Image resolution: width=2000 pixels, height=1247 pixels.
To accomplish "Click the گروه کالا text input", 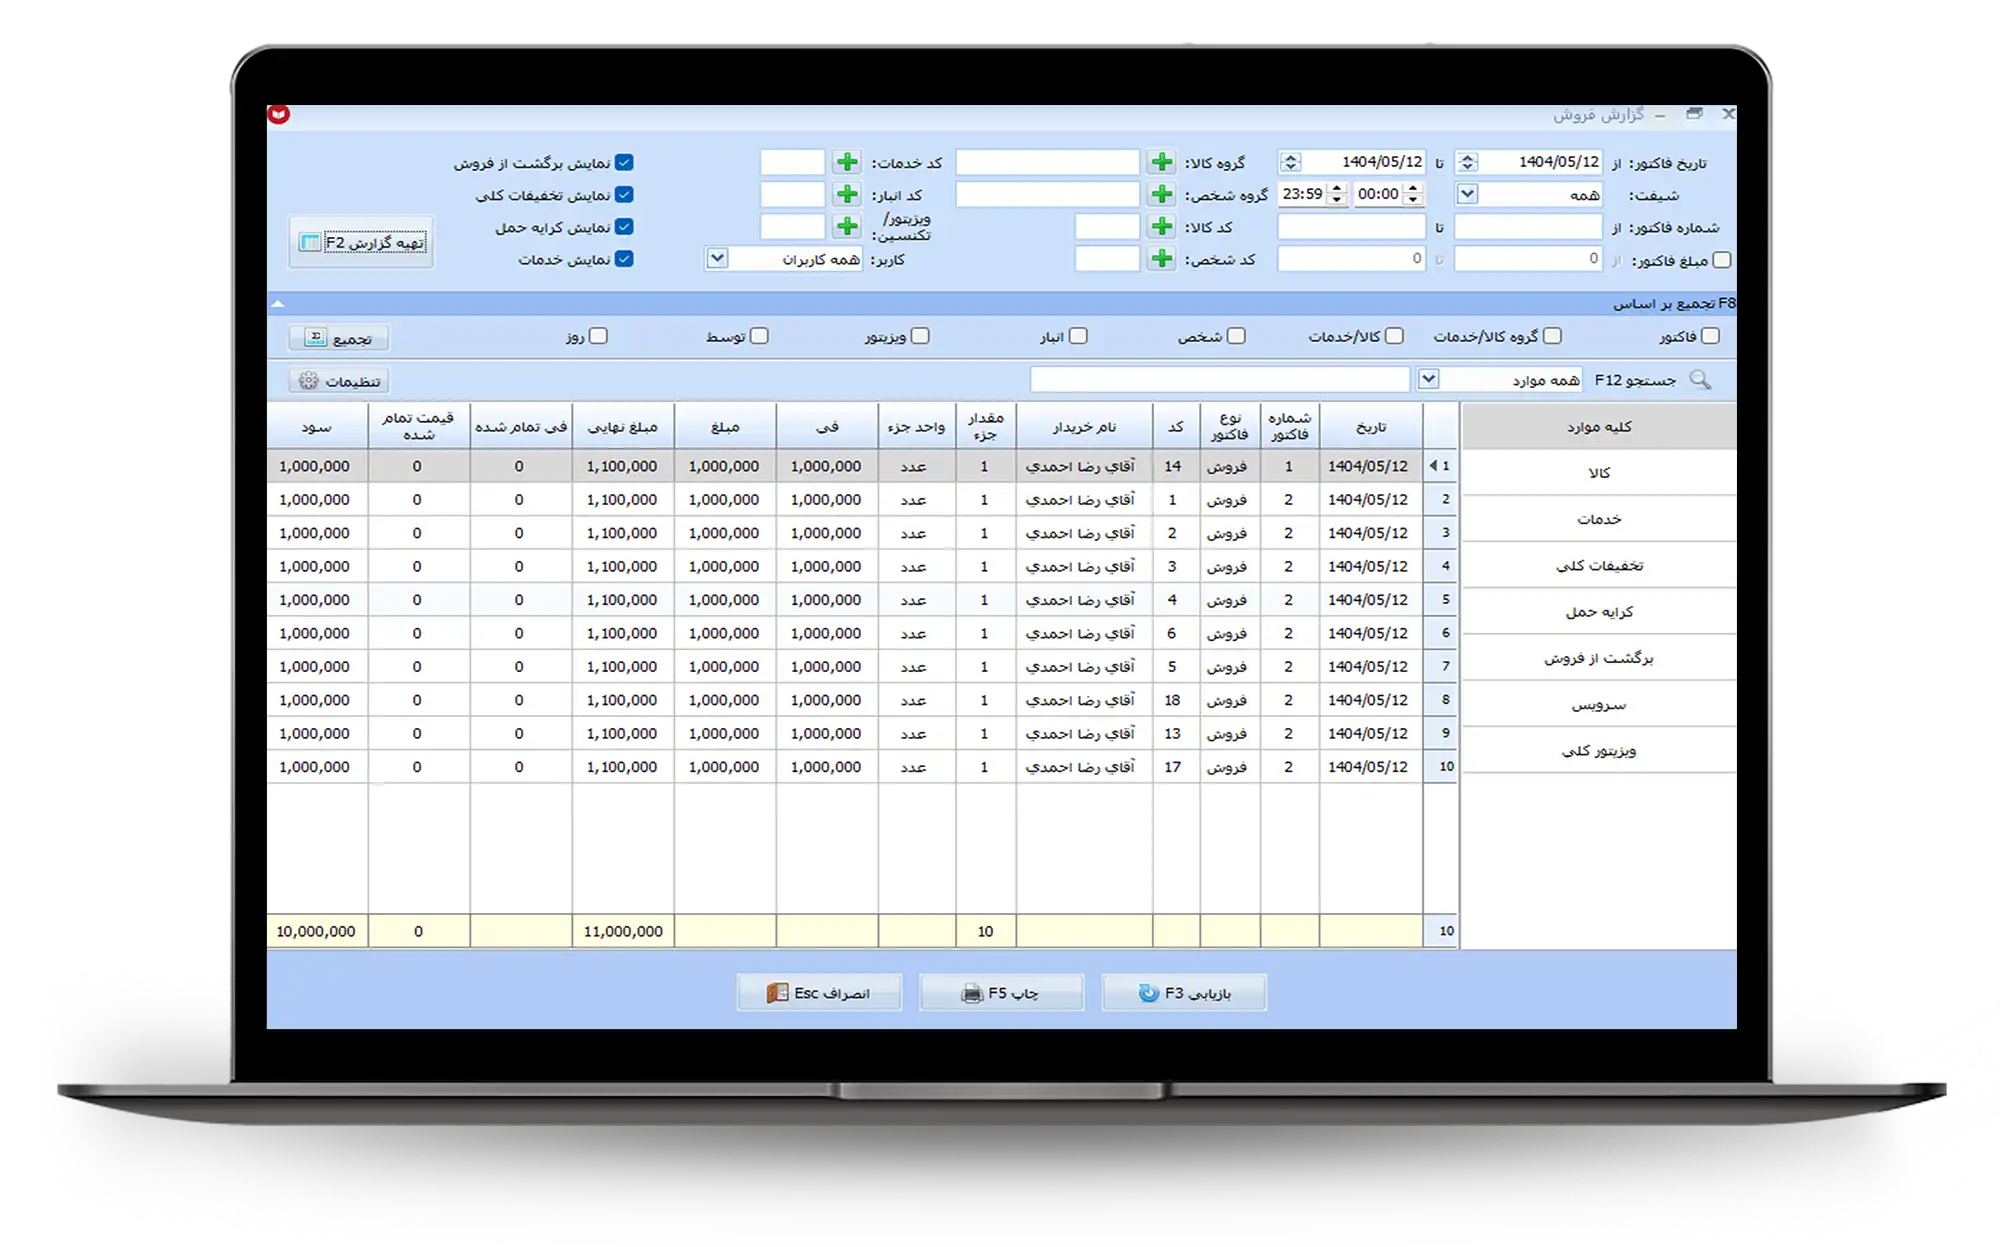I will click(1047, 162).
